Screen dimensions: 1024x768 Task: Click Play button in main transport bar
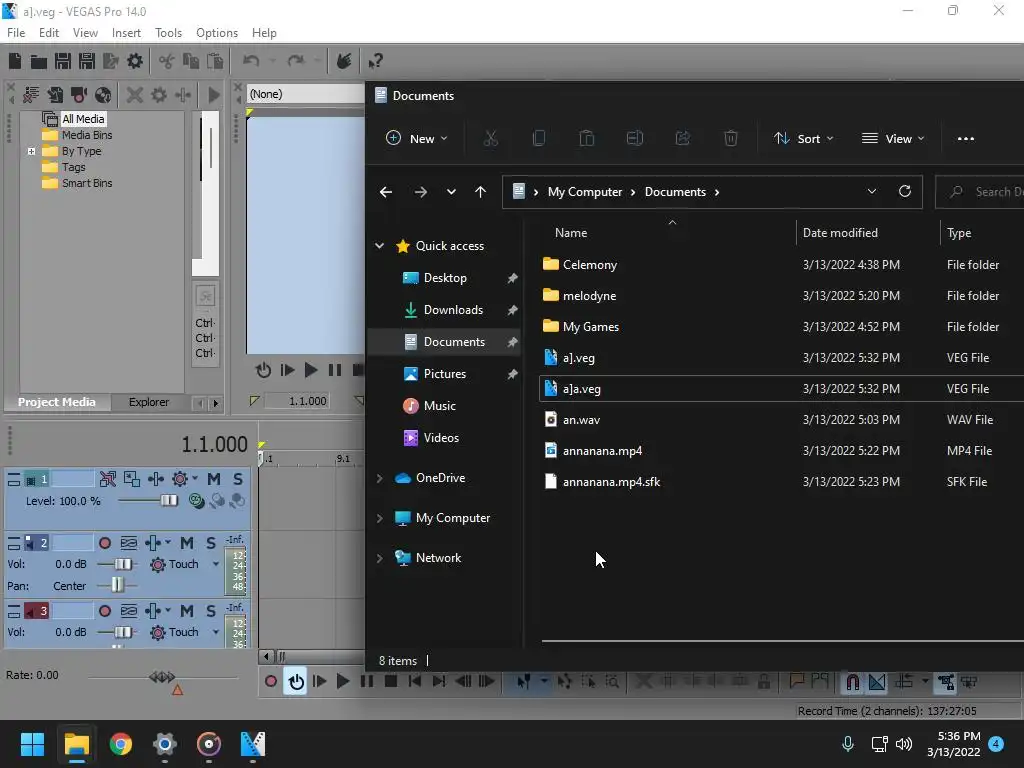tap(343, 682)
